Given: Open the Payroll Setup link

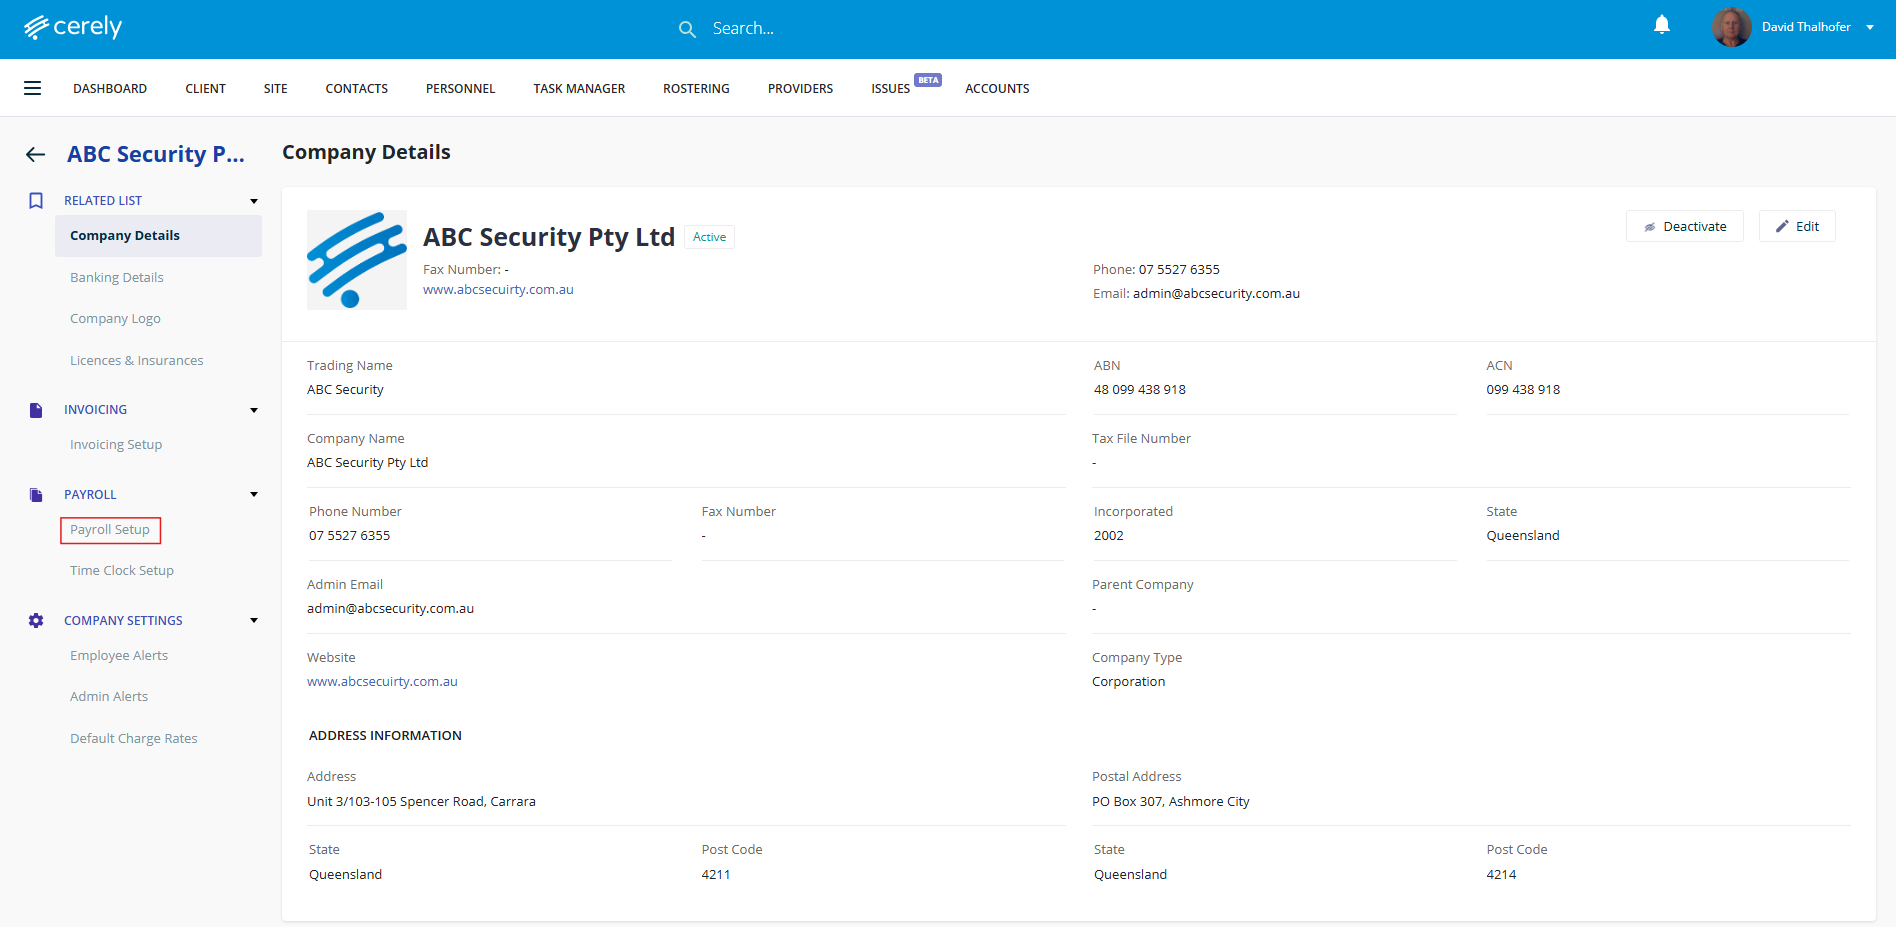Looking at the screenshot, I should (110, 530).
